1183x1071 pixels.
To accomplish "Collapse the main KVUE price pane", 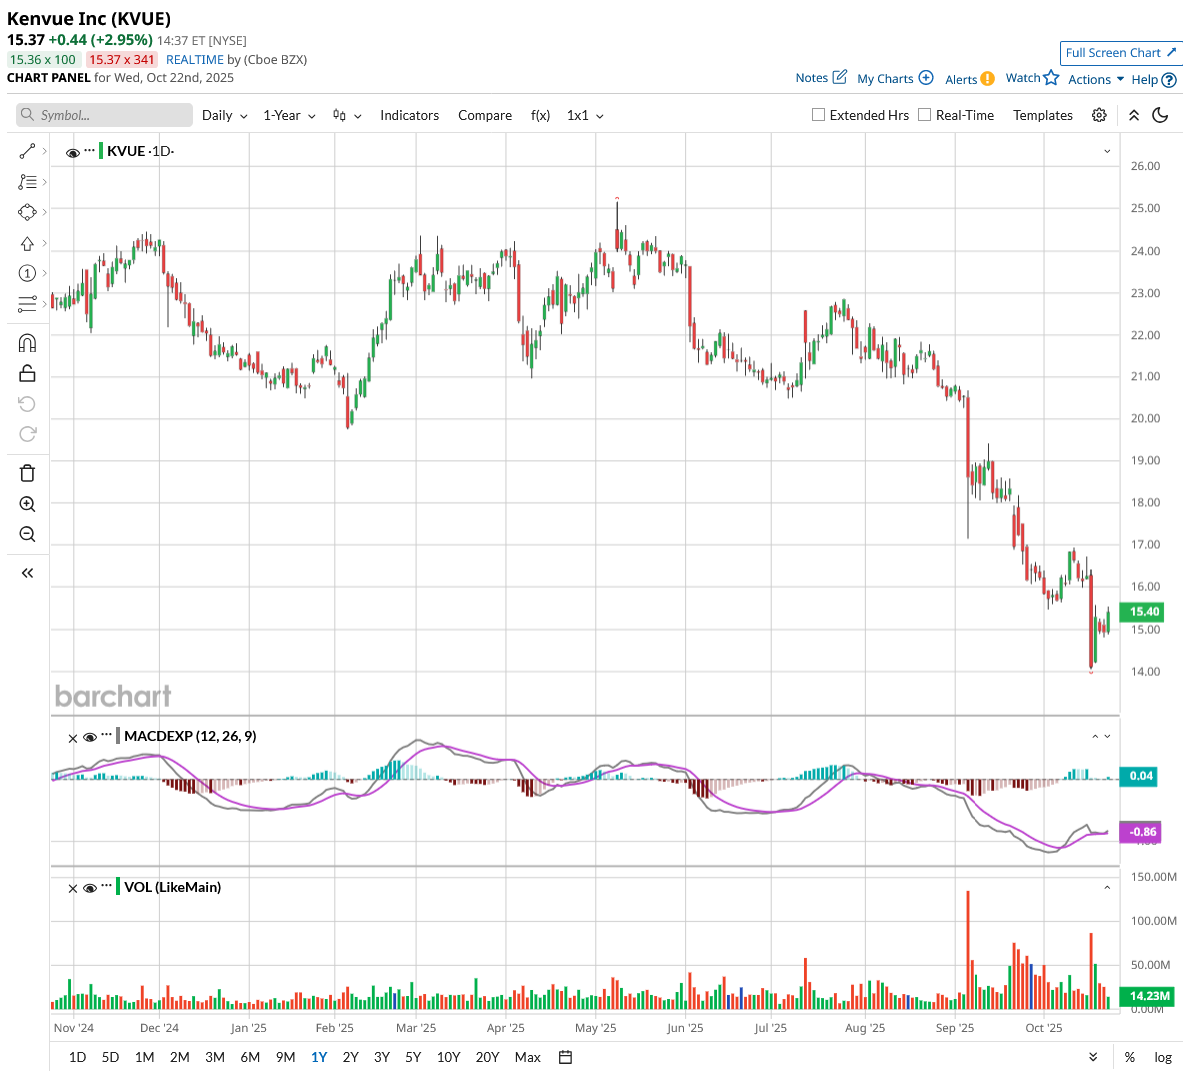I will click(1107, 152).
